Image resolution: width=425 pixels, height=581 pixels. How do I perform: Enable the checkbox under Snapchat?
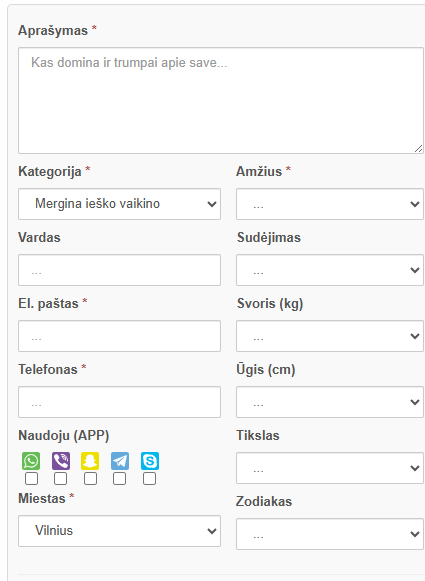coord(90,479)
